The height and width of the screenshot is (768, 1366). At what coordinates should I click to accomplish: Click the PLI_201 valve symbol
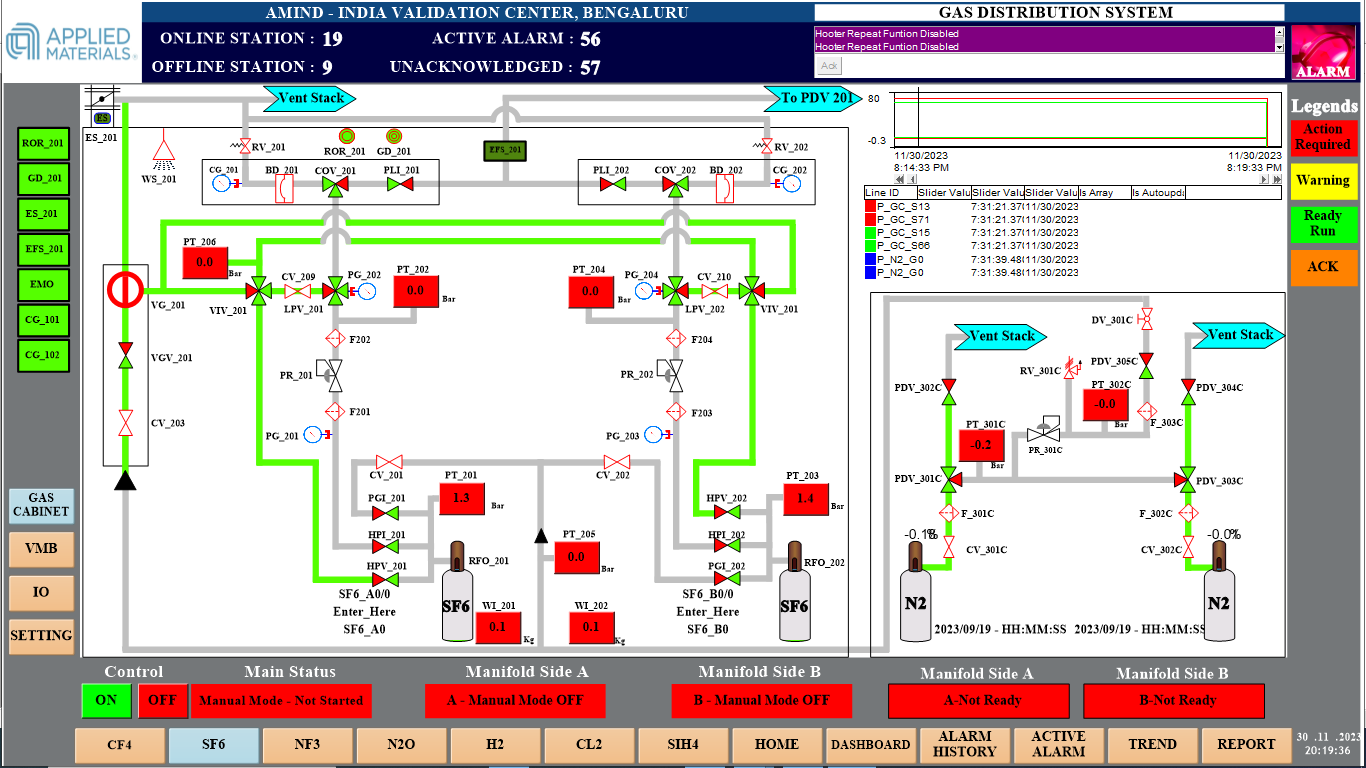pyautogui.click(x=400, y=184)
